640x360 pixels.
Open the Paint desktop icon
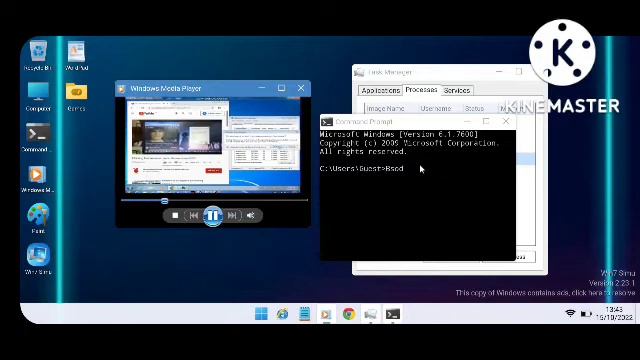click(38, 218)
